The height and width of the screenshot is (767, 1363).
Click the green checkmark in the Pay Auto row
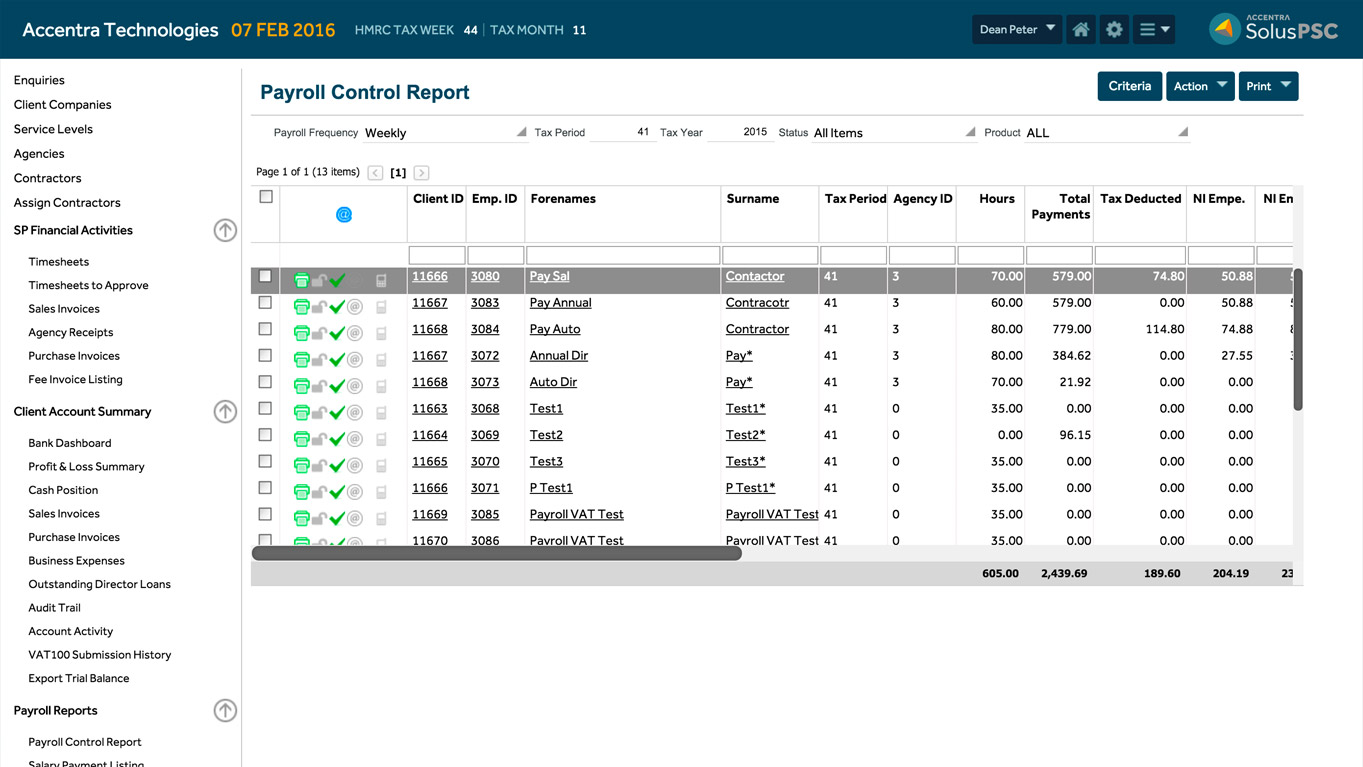click(x=337, y=333)
